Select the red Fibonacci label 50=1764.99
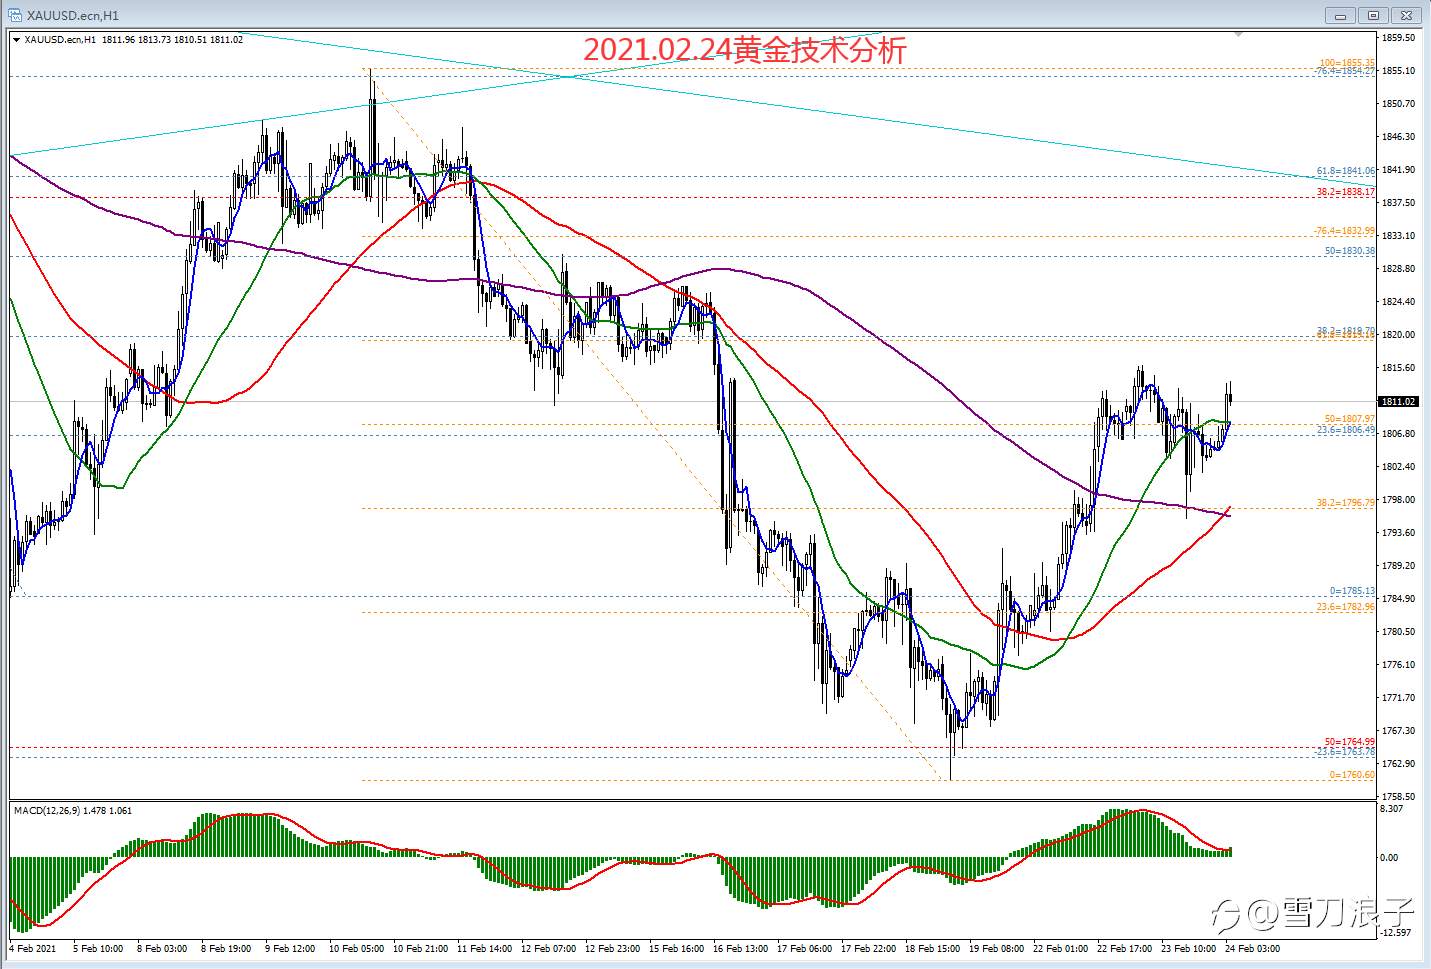 point(1350,742)
